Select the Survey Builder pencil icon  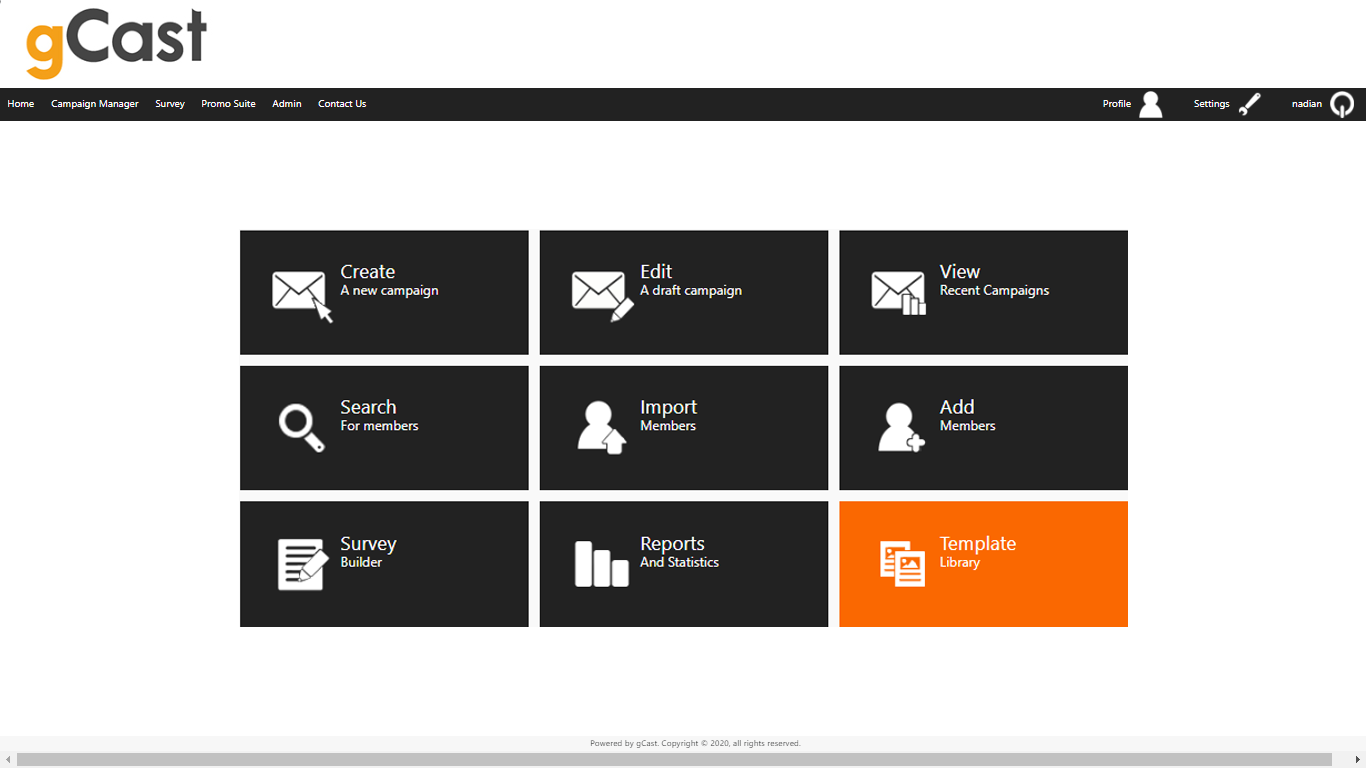tap(299, 563)
